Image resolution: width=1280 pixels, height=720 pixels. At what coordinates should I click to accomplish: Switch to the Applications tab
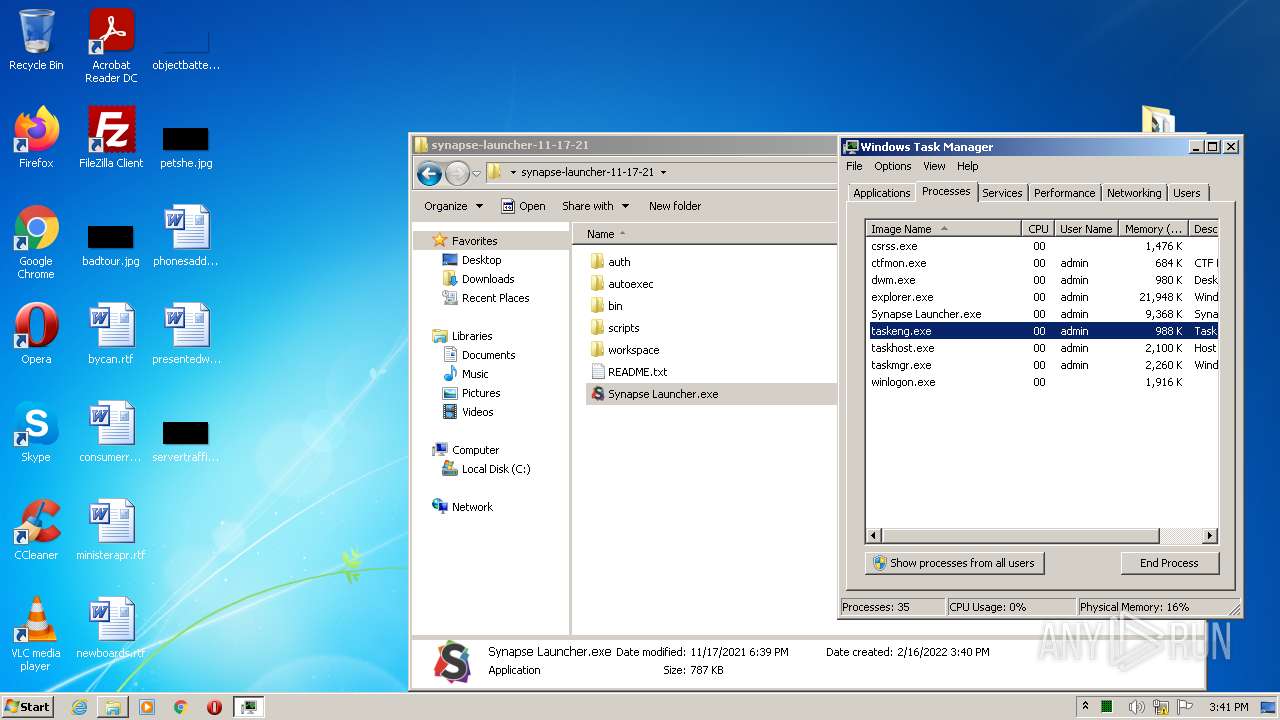882,193
